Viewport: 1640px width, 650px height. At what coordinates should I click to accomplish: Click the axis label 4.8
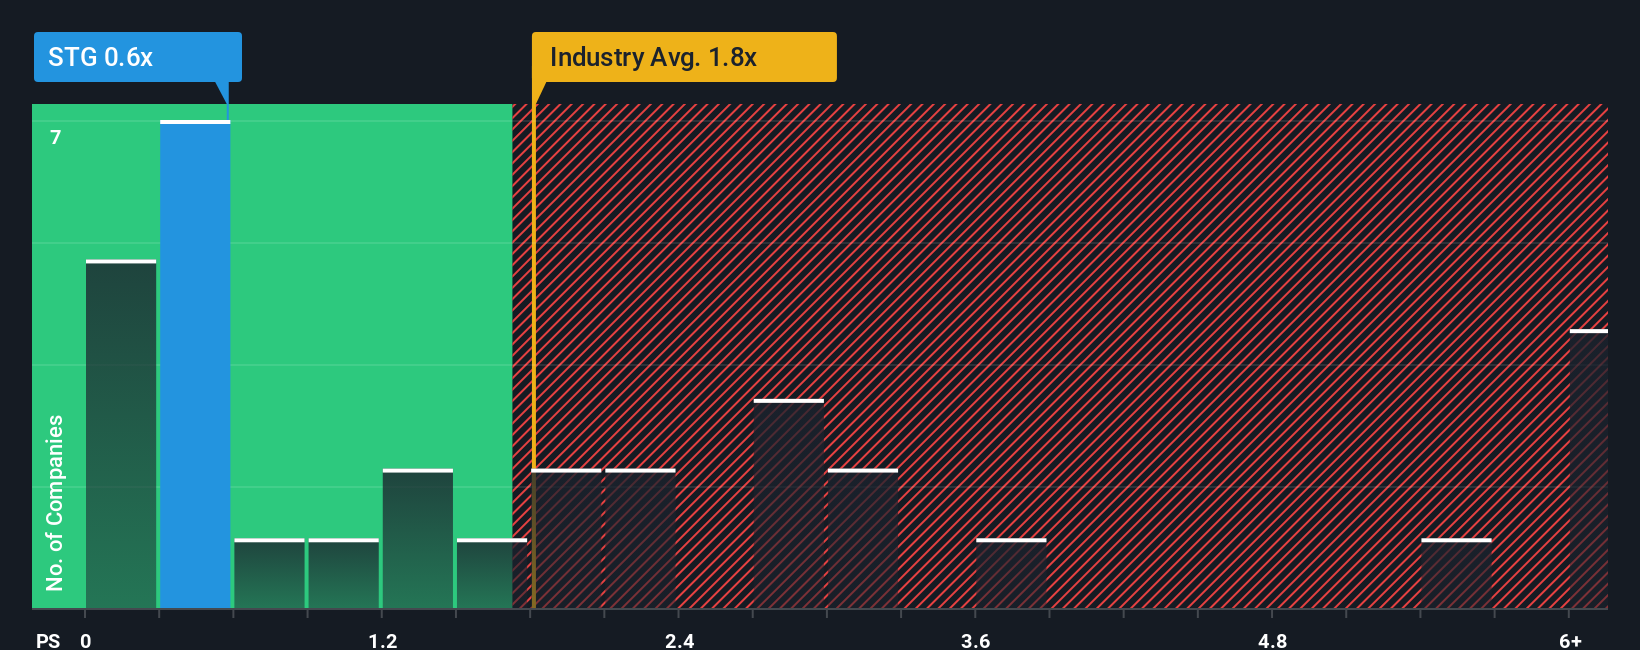tap(1273, 640)
